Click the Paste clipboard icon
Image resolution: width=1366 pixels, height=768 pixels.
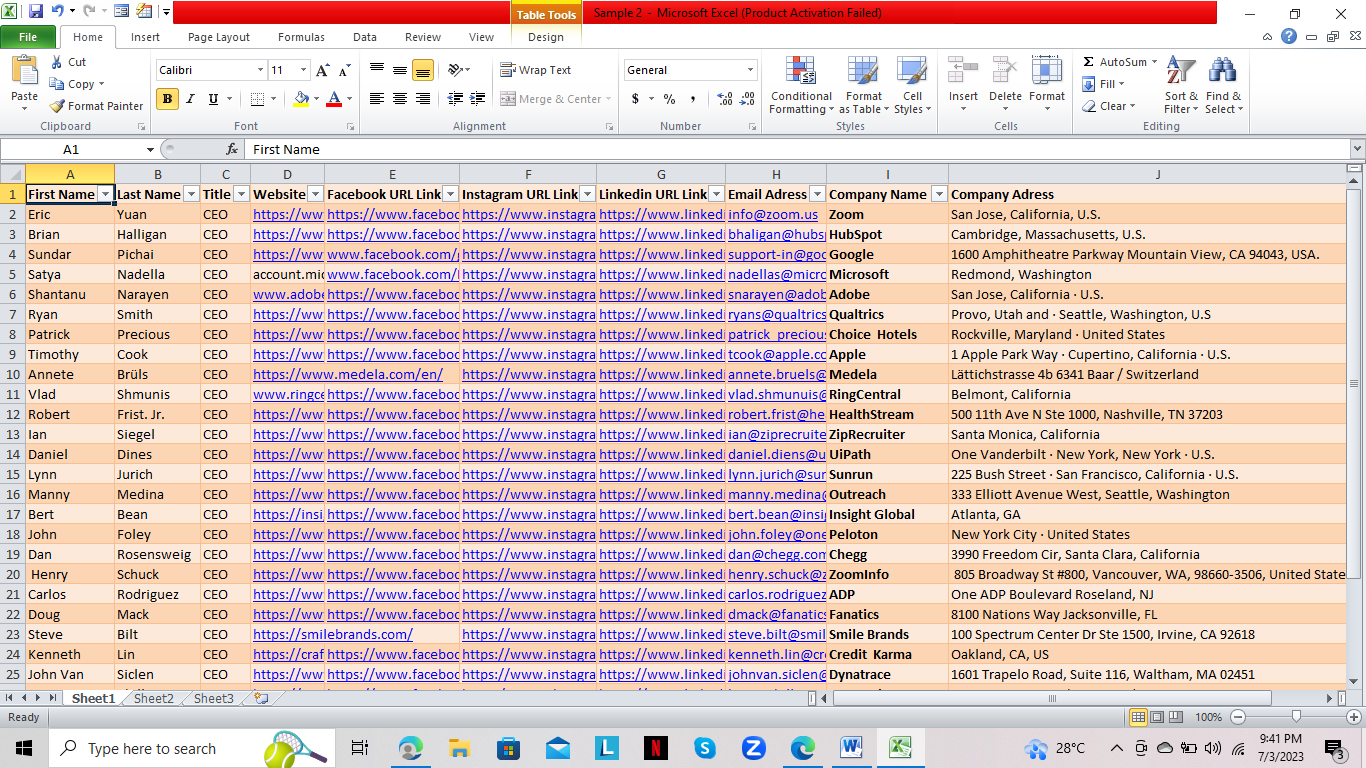pyautogui.click(x=24, y=71)
